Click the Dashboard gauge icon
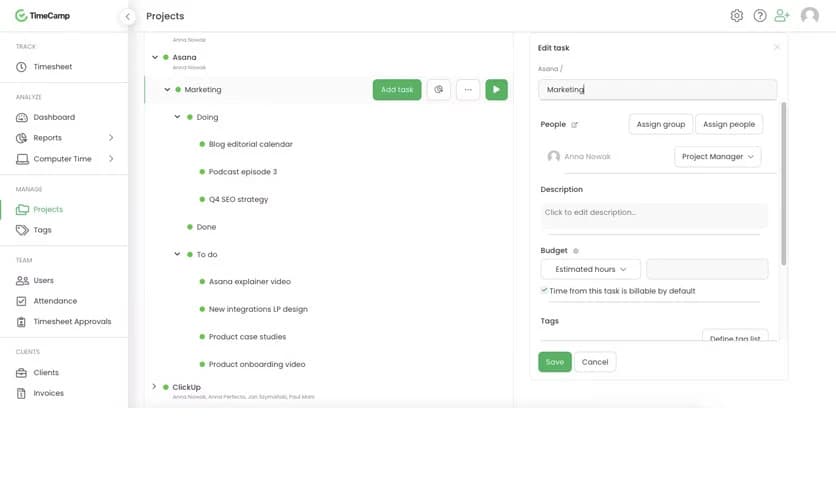Viewport: 836px width, 484px height. coord(22,117)
